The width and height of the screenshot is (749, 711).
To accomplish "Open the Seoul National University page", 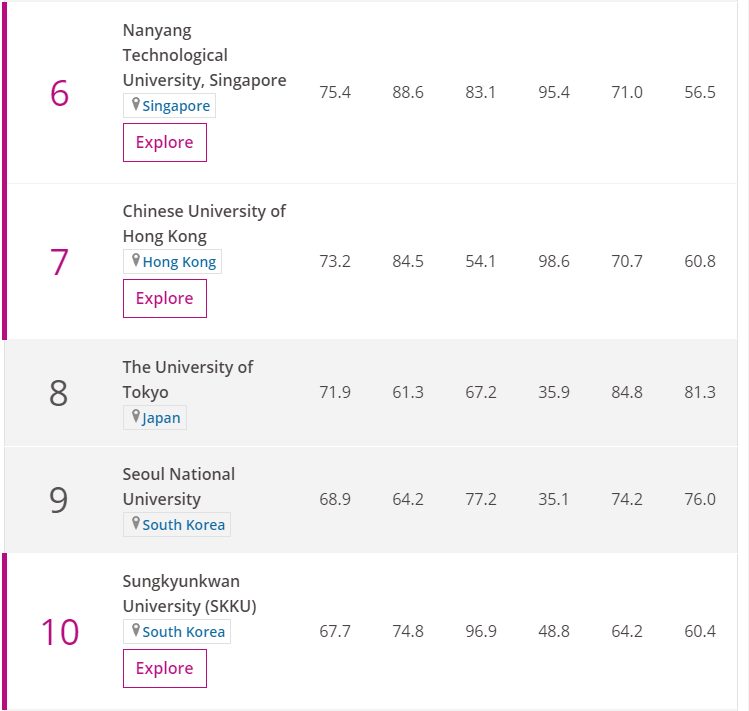I will (178, 486).
